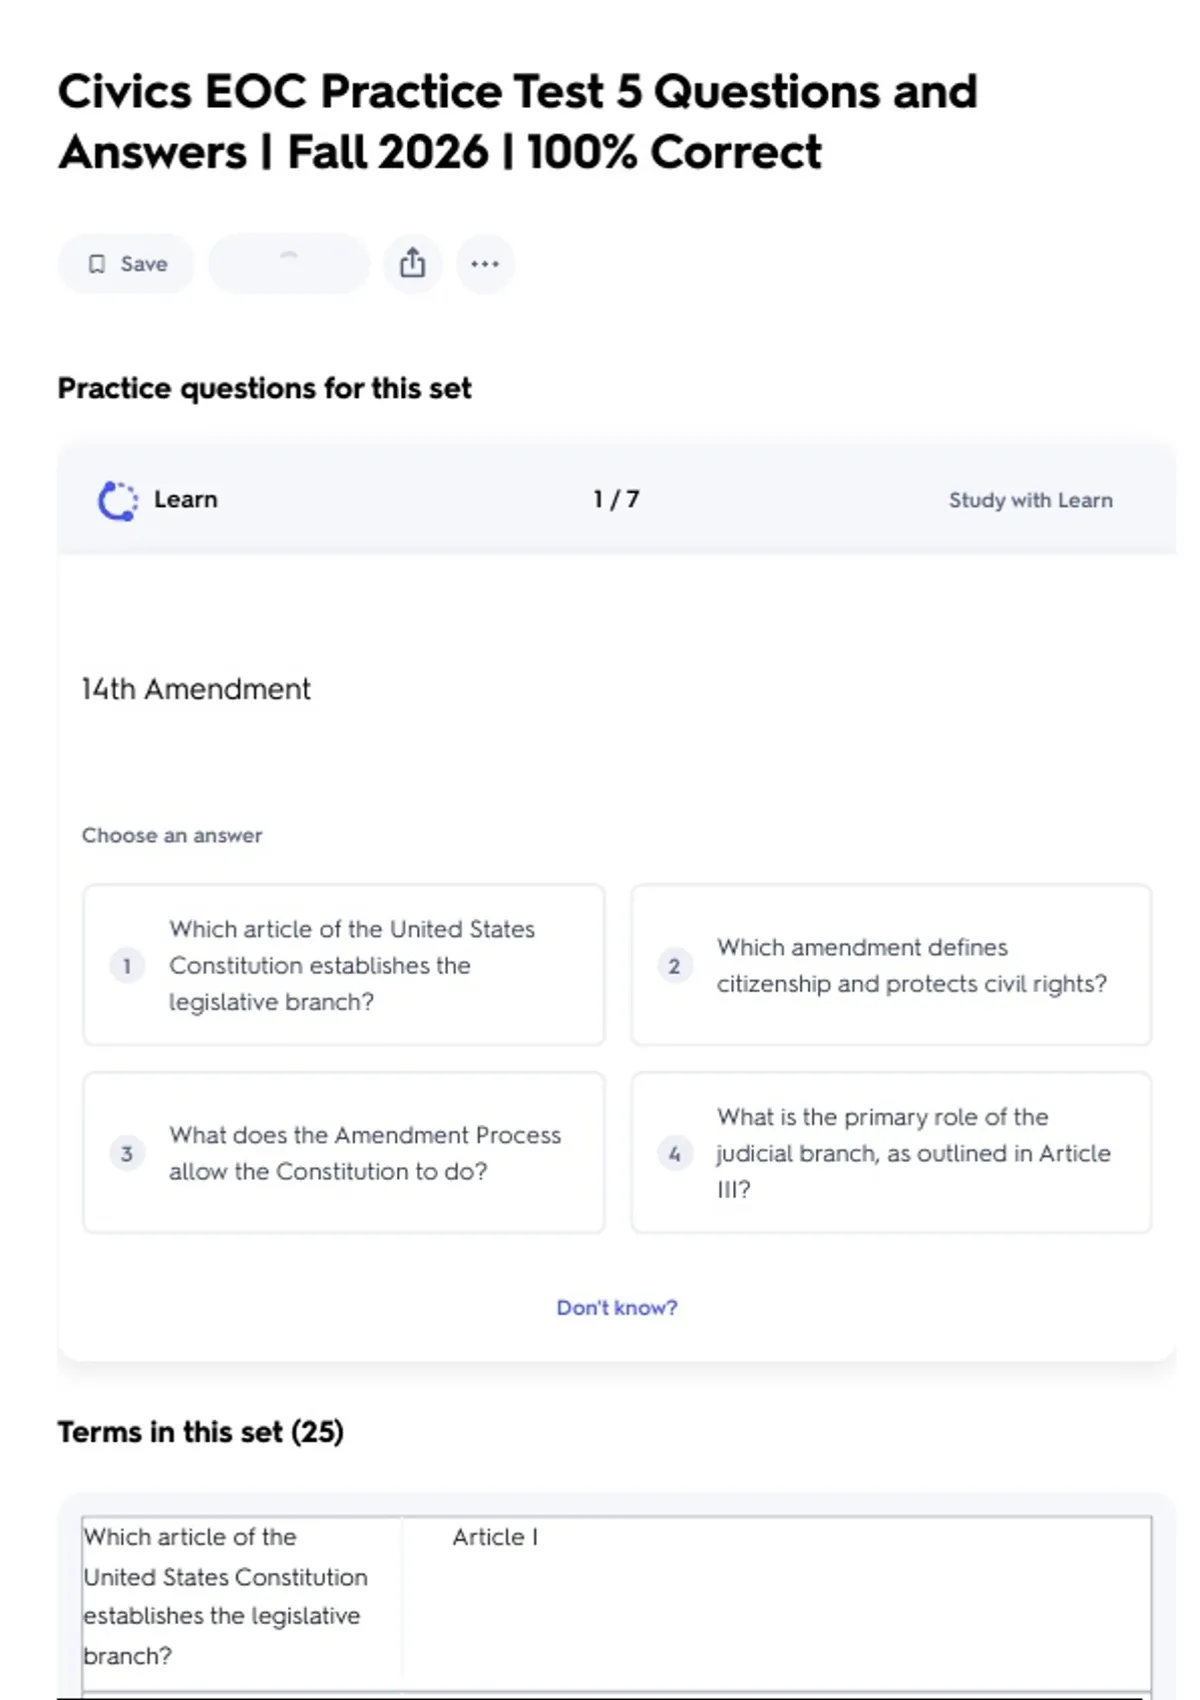
Task: Click the 14th Amendment prompt text
Action: point(196,689)
